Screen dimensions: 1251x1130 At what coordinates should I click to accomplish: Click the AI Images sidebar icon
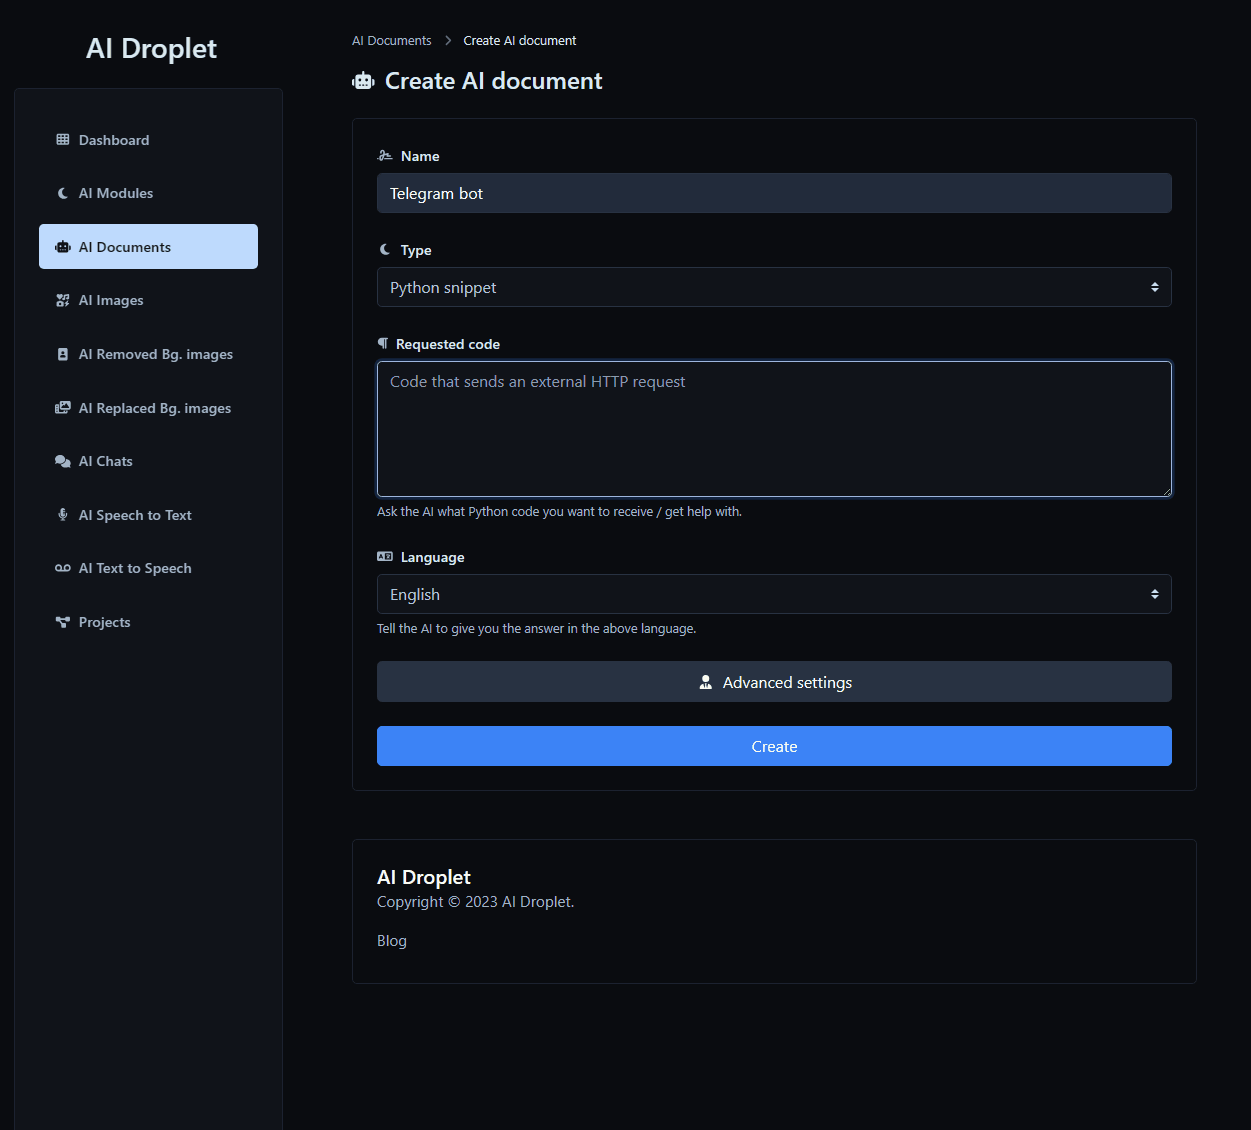pos(63,300)
